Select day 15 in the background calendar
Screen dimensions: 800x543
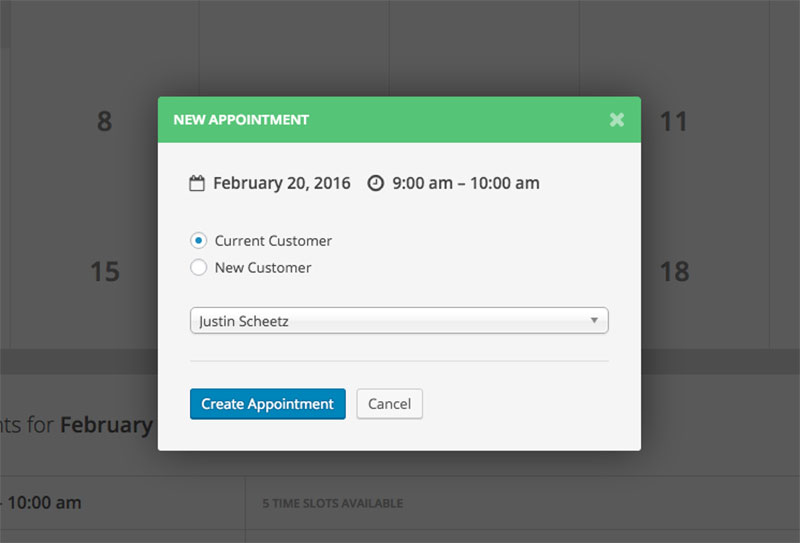(105, 272)
